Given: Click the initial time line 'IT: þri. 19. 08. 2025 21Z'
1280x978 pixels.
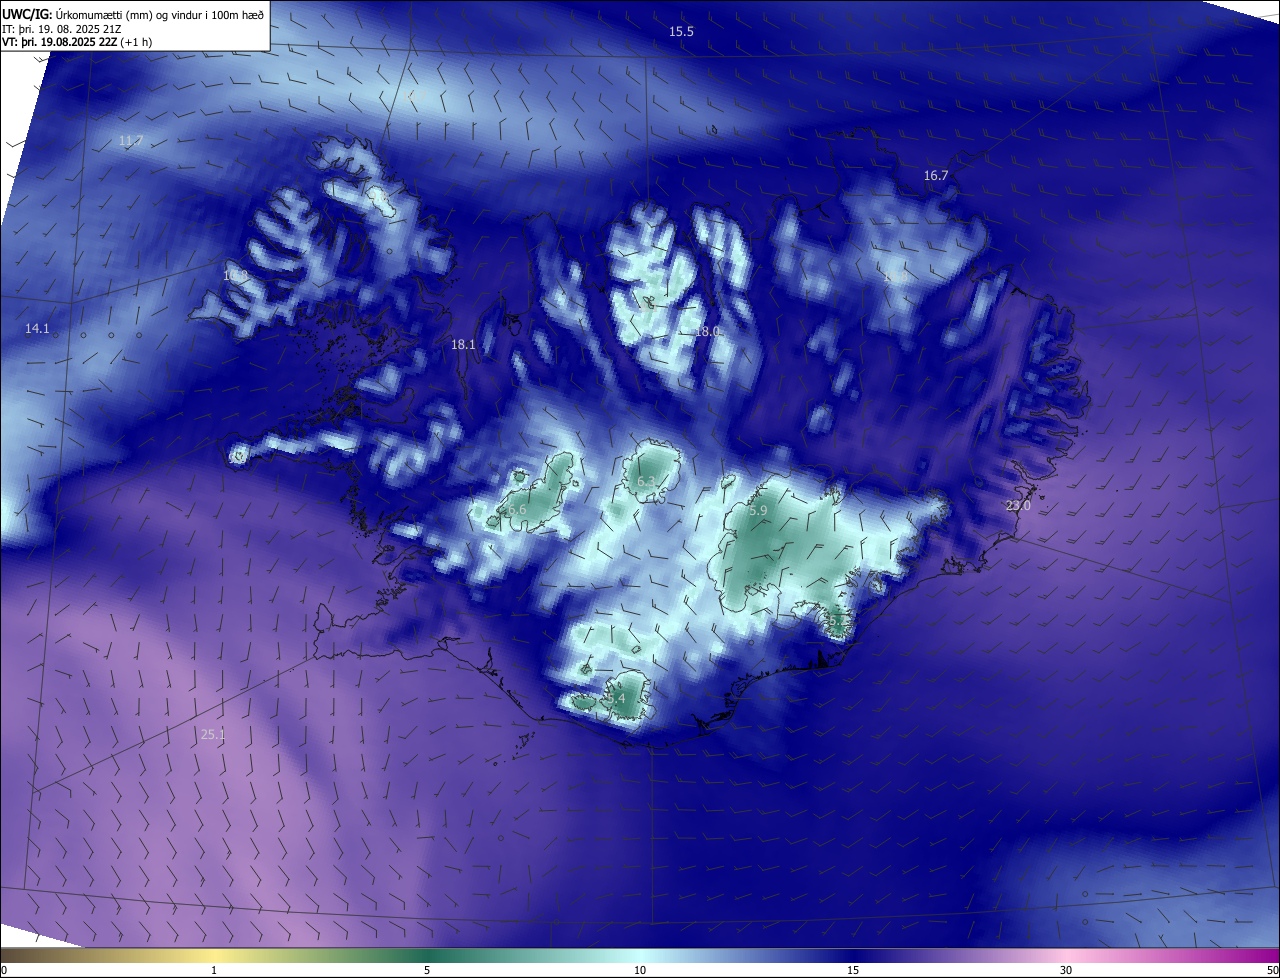Looking at the screenshot, I should coord(64,28).
